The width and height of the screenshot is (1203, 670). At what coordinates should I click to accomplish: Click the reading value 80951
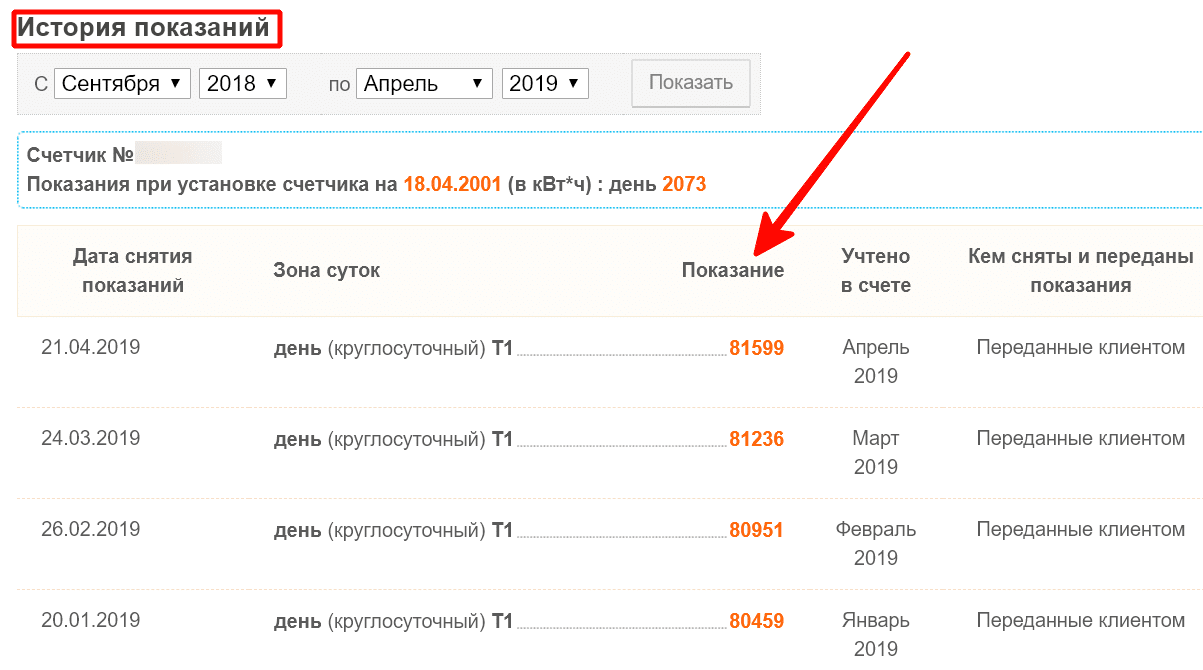click(756, 530)
